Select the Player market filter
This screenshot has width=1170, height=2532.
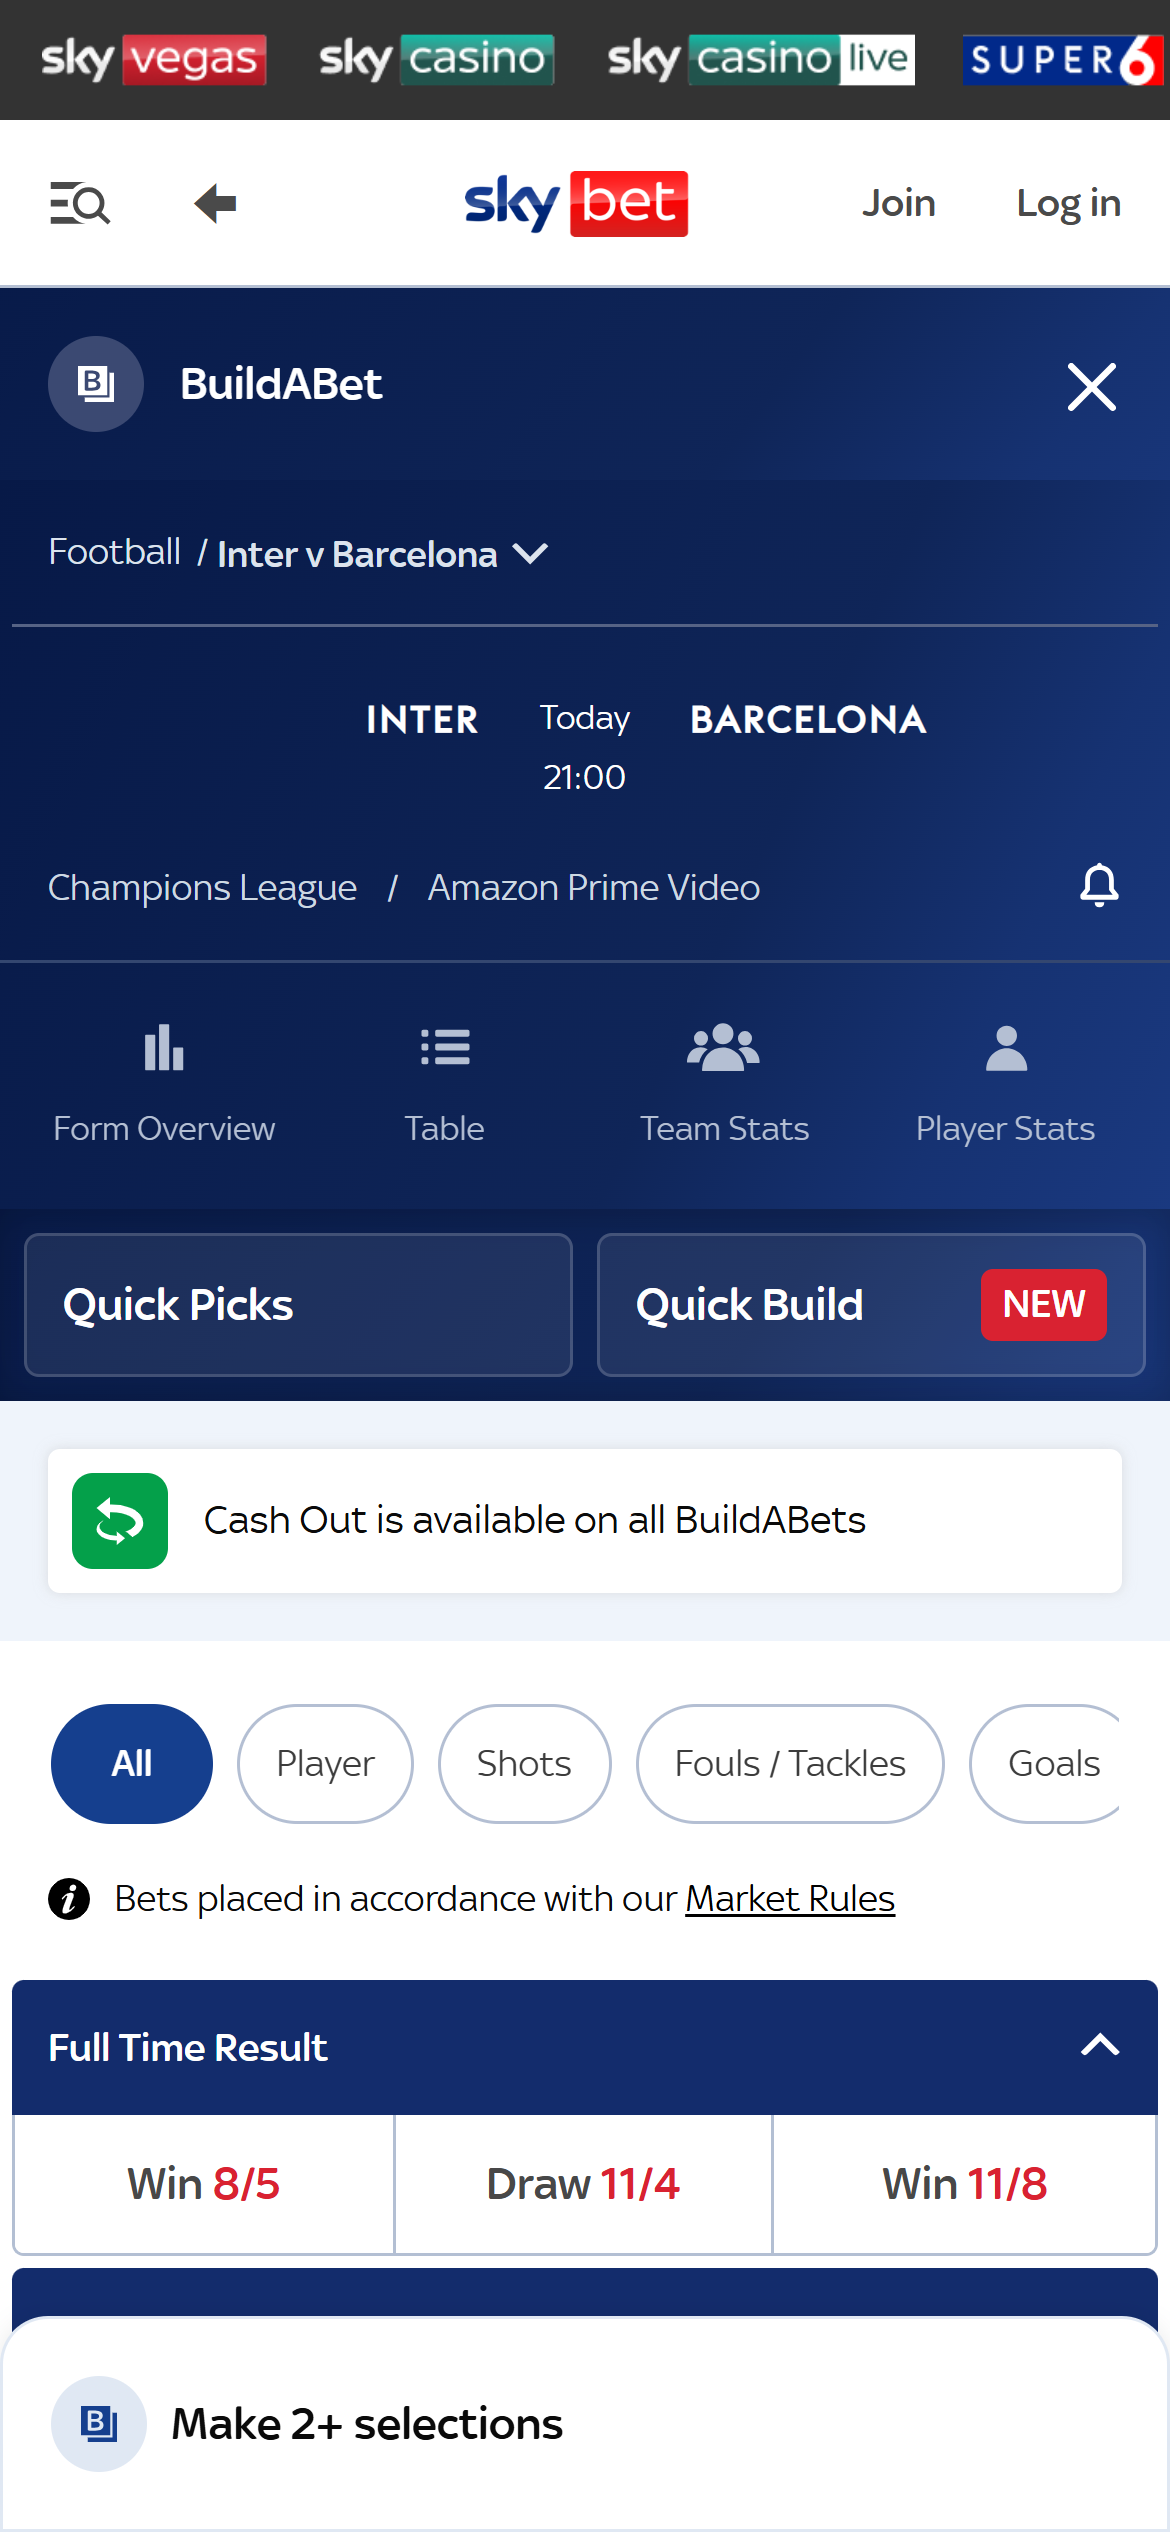click(324, 1763)
